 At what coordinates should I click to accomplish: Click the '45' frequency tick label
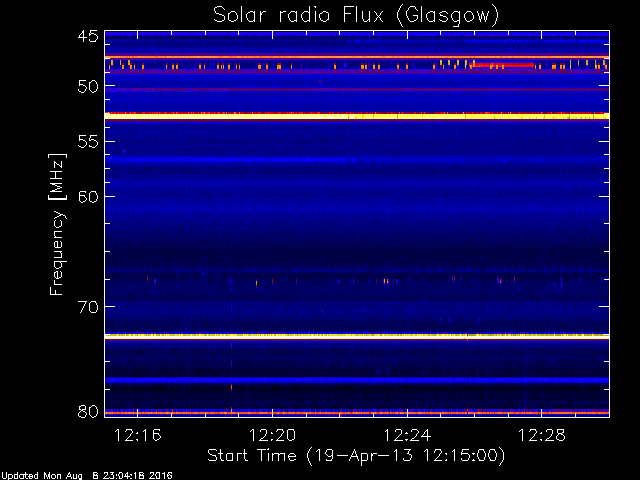(88, 37)
